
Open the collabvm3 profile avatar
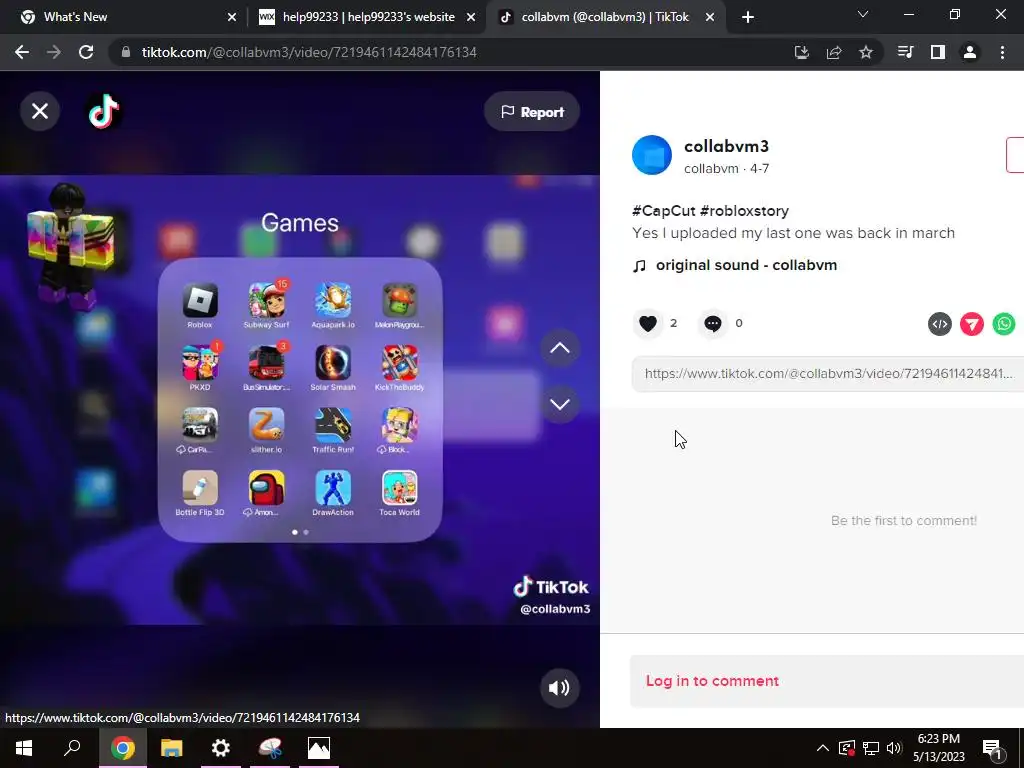(652, 155)
